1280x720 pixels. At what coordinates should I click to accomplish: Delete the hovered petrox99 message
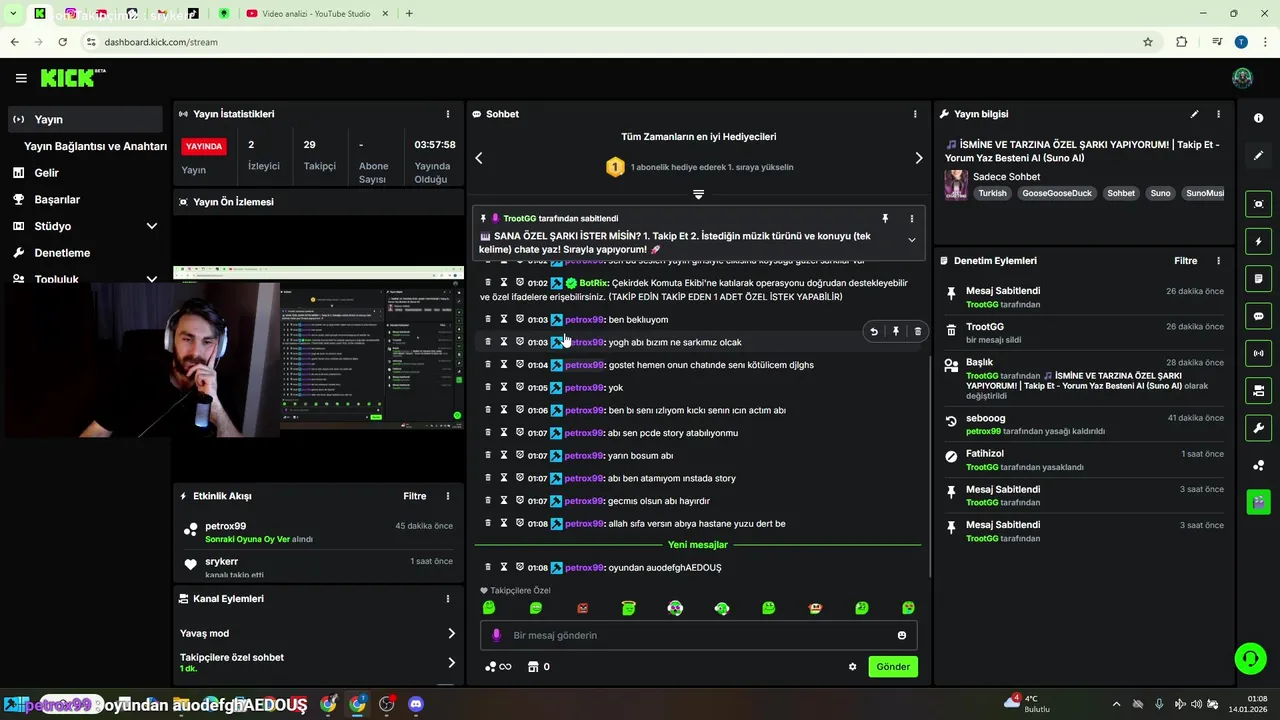point(918,331)
